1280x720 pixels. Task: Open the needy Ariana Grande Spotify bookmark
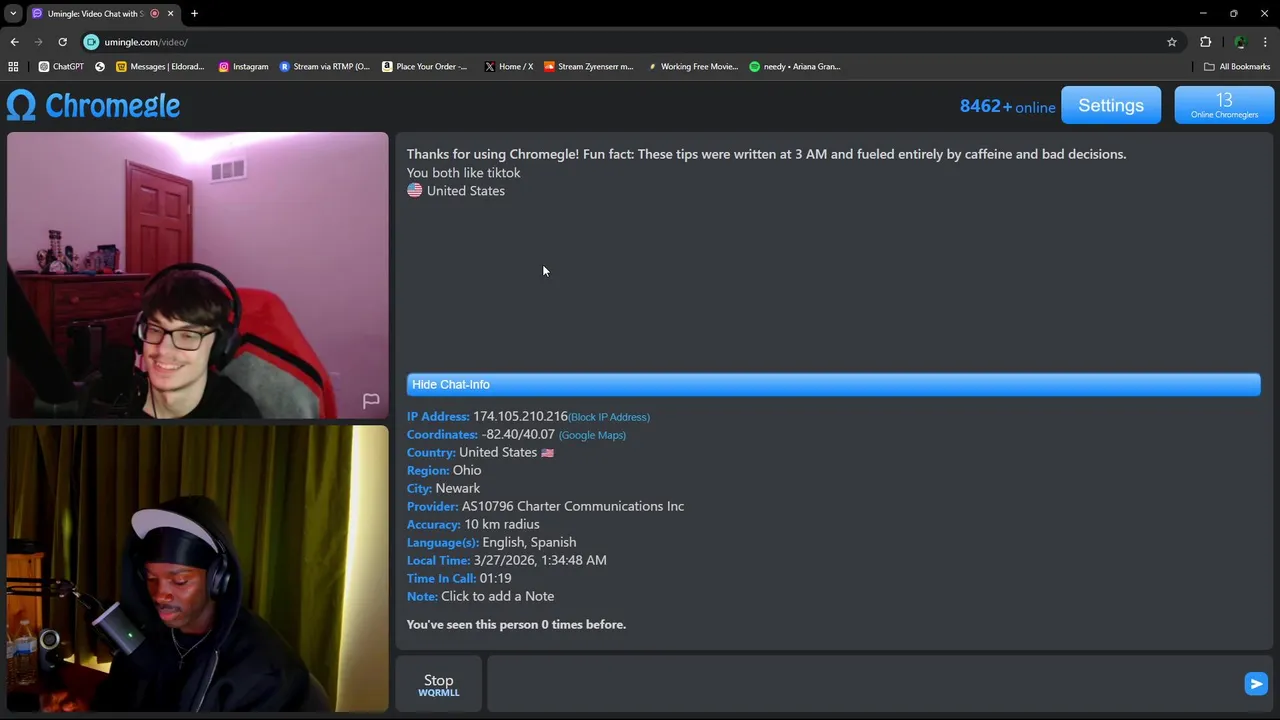click(795, 66)
